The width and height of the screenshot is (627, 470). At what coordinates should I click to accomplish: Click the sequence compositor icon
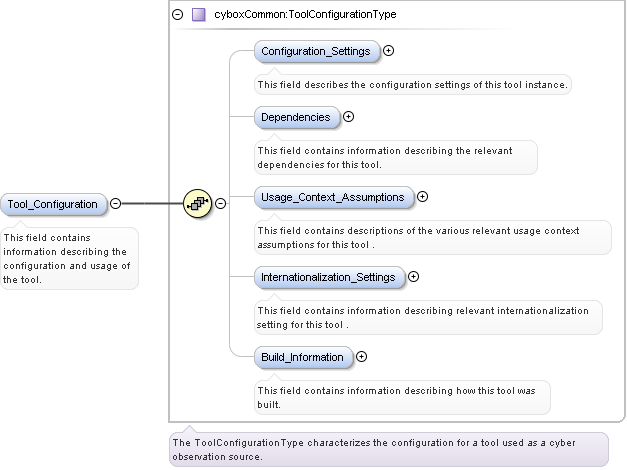click(x=198, y=204)
